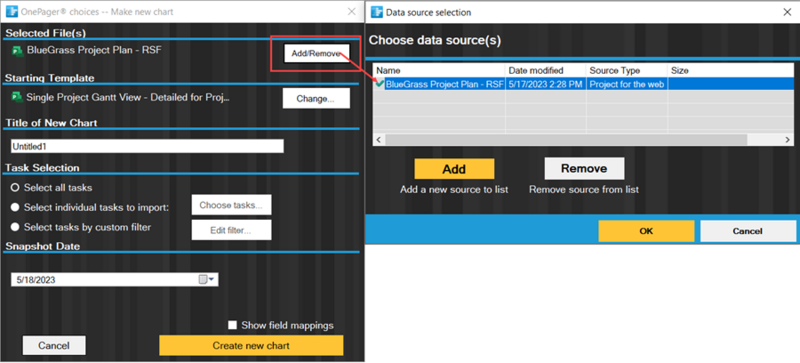Image resolution: width=800 pixels, height=363 pixels.
Task: Click the horizontal scrollbar thumb in source list
Action: tap(566, 140)
